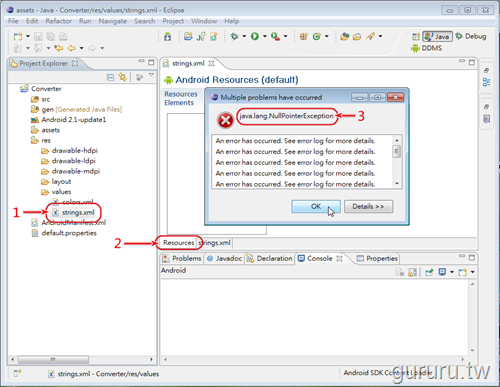Click the New file toolbar icon

(18, 37)
